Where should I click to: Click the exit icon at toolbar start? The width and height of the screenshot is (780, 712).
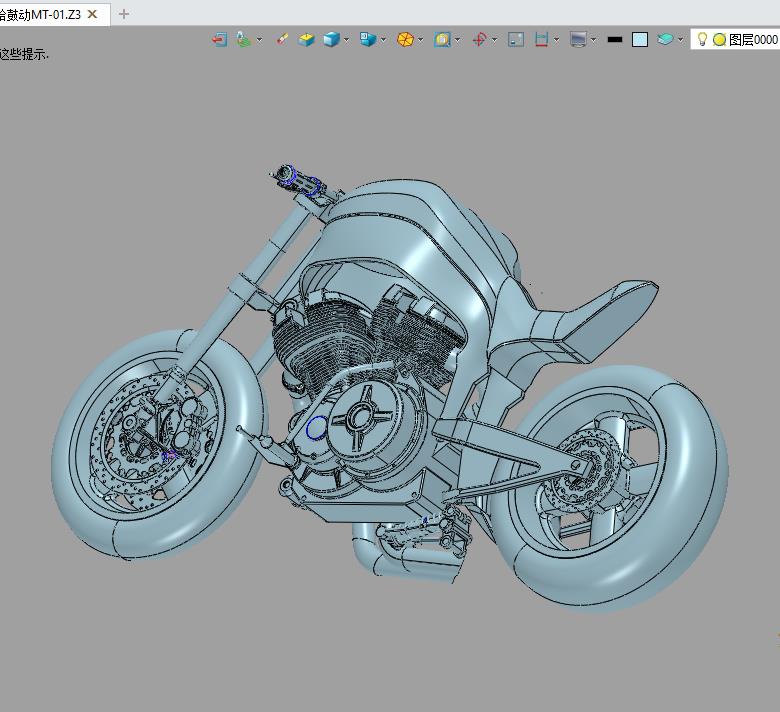[219, 40]
